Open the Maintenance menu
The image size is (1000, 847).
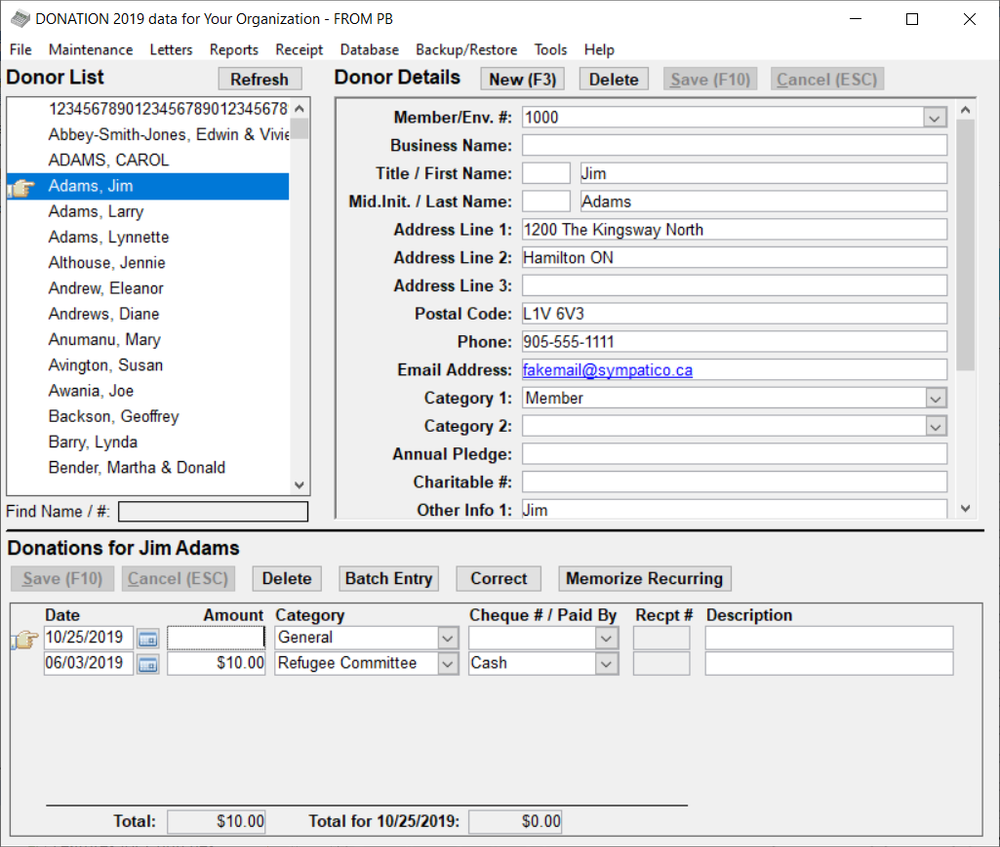(x=90, y=50)
